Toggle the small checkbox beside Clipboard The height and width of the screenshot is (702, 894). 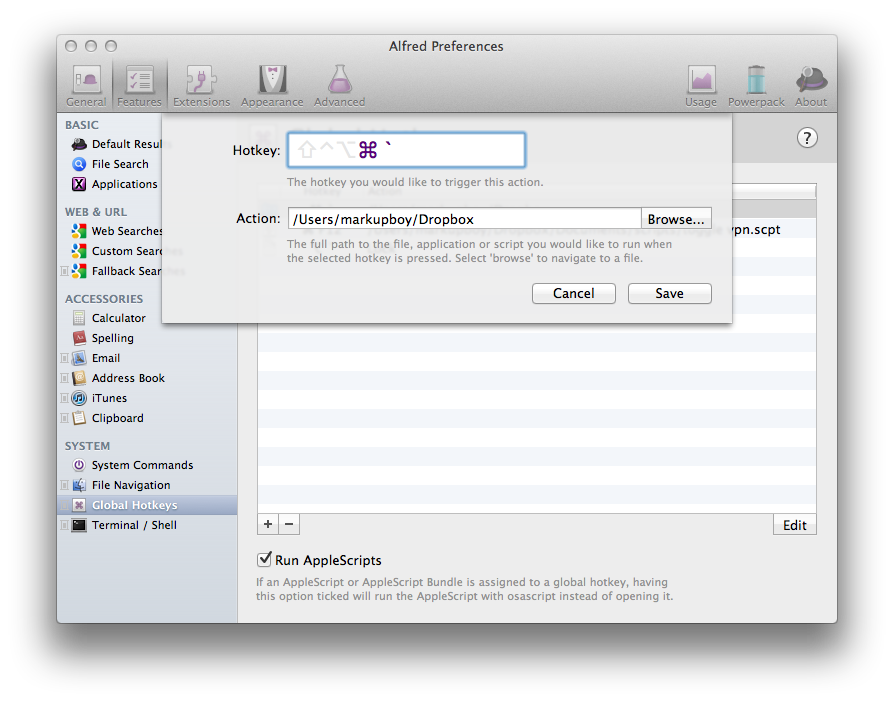pyautogui.click(x=64, y=418)
